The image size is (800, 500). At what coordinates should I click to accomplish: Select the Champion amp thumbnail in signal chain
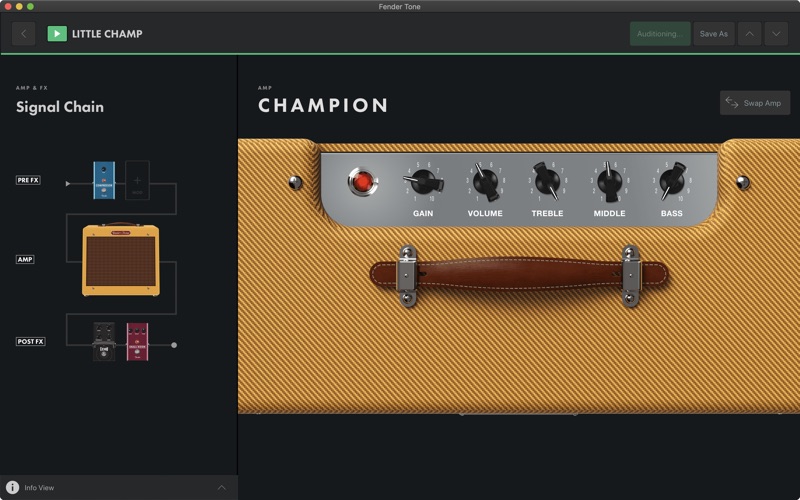coord(121,260)
